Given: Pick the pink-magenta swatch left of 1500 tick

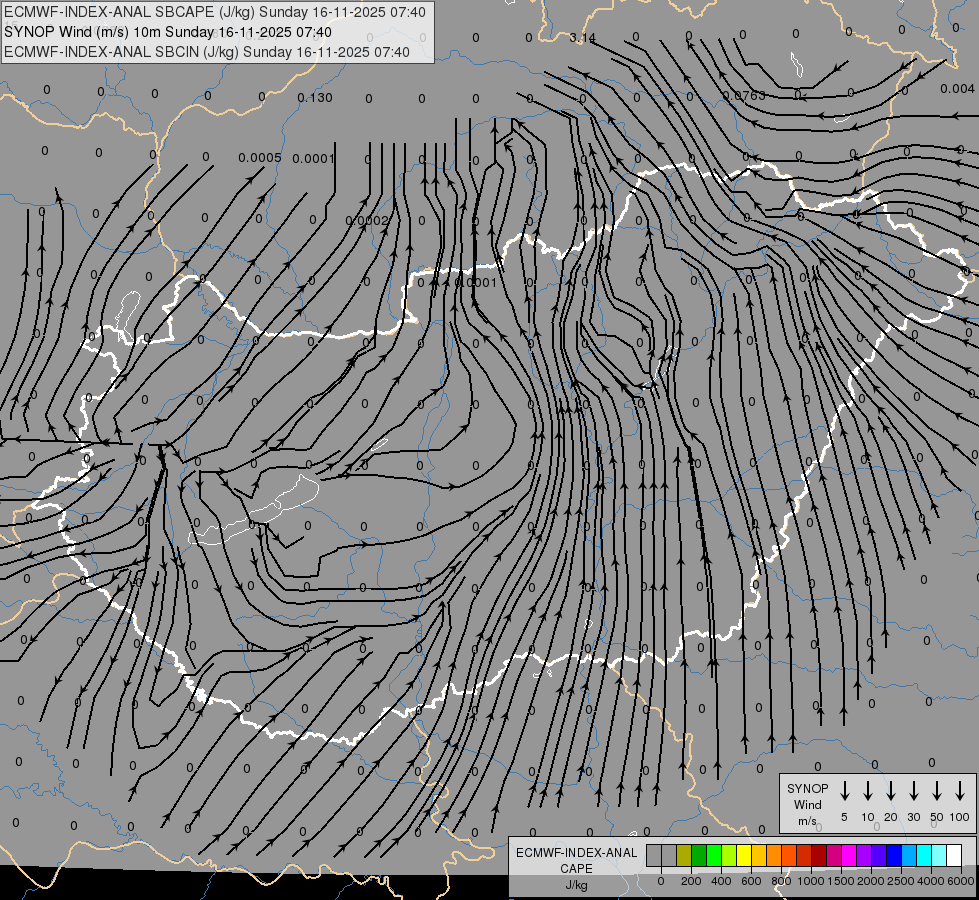Looking at the screenshot, I should tap(834, 856).
